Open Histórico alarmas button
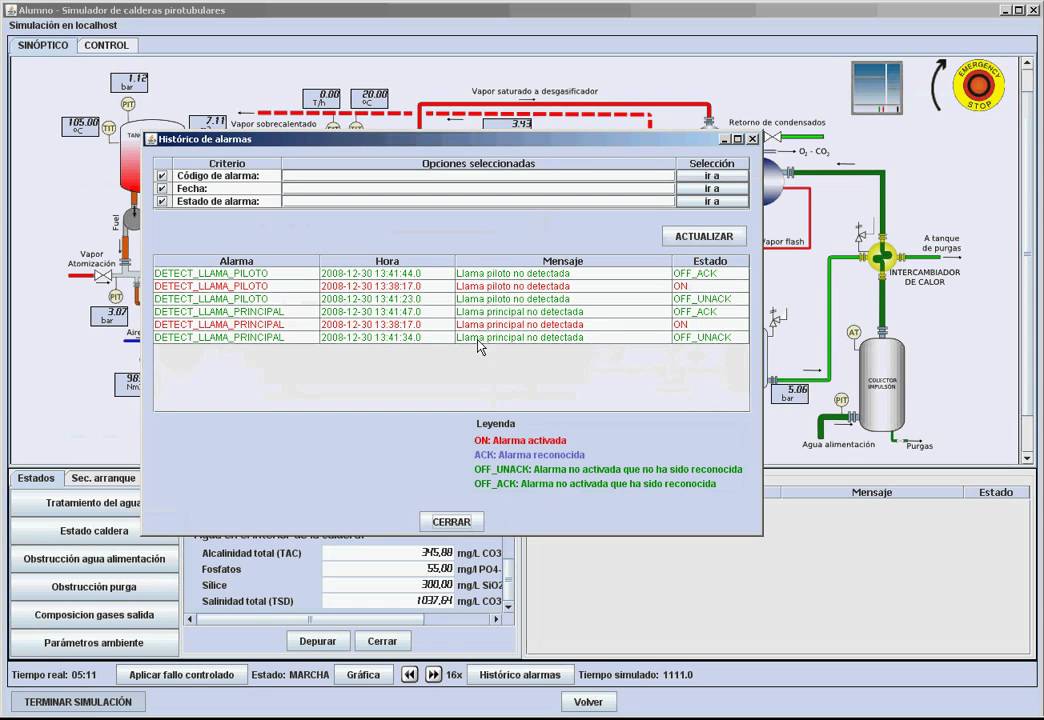This screenshot has height=720, width=1044. pyautogui.click(x=520, y=675)
